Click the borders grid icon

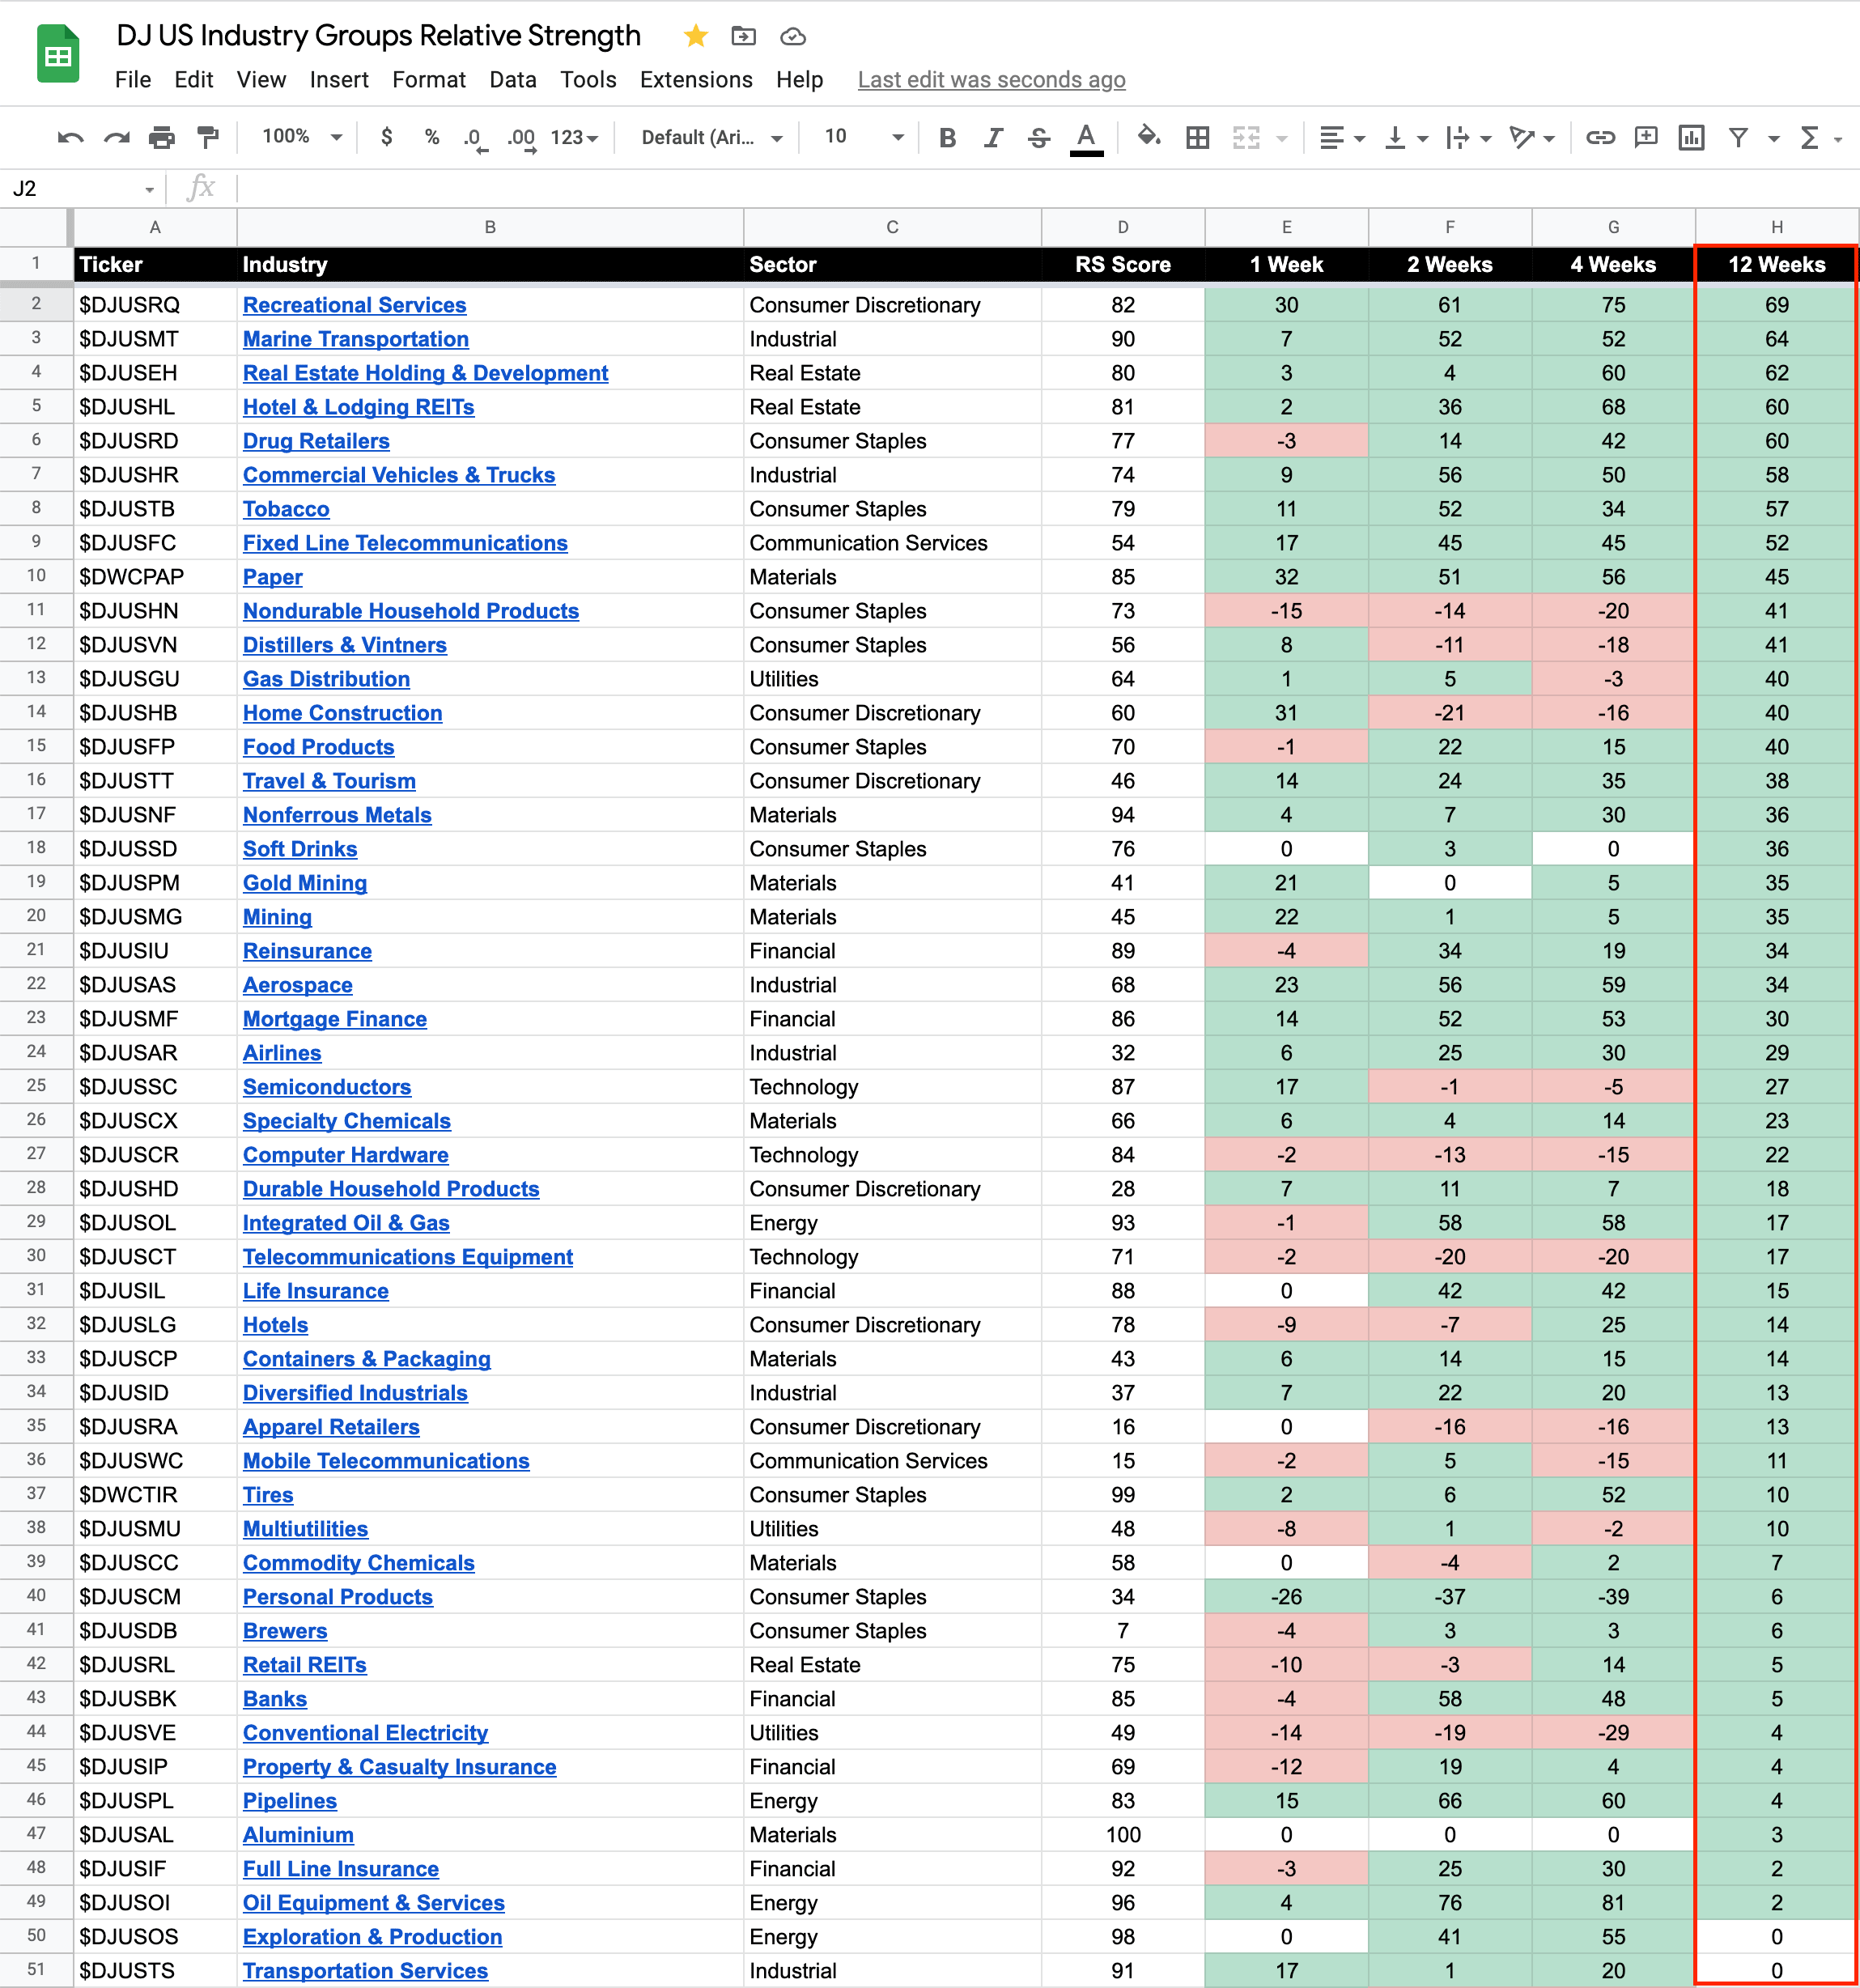tap(1197, 138)
